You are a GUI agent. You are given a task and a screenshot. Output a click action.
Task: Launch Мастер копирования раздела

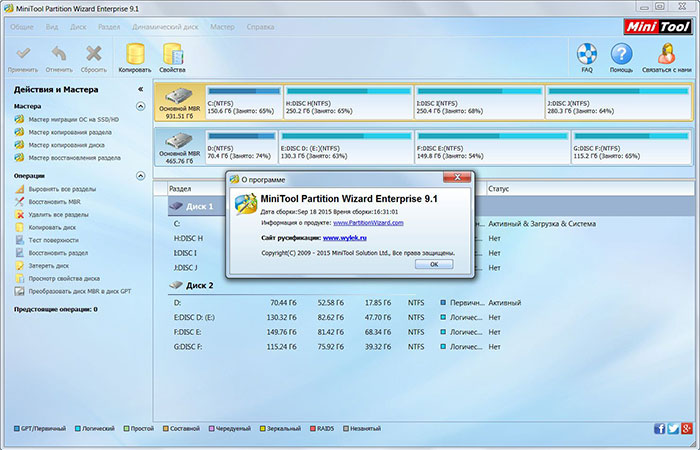(x=63, y=132)
